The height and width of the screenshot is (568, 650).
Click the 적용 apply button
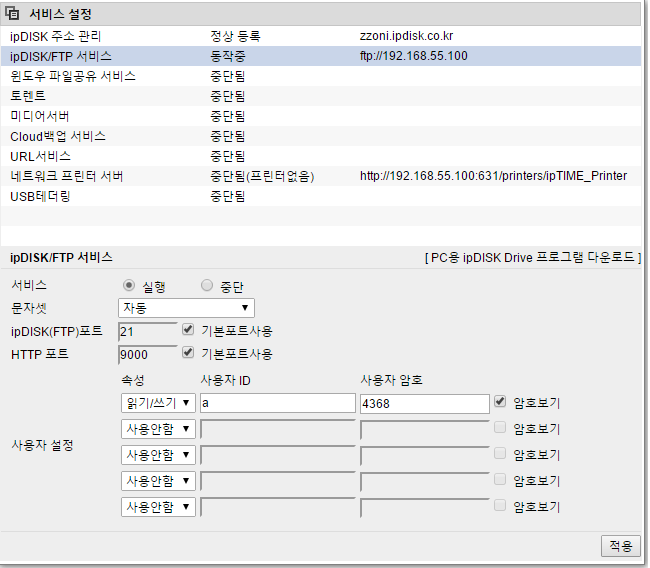point(621,546)
